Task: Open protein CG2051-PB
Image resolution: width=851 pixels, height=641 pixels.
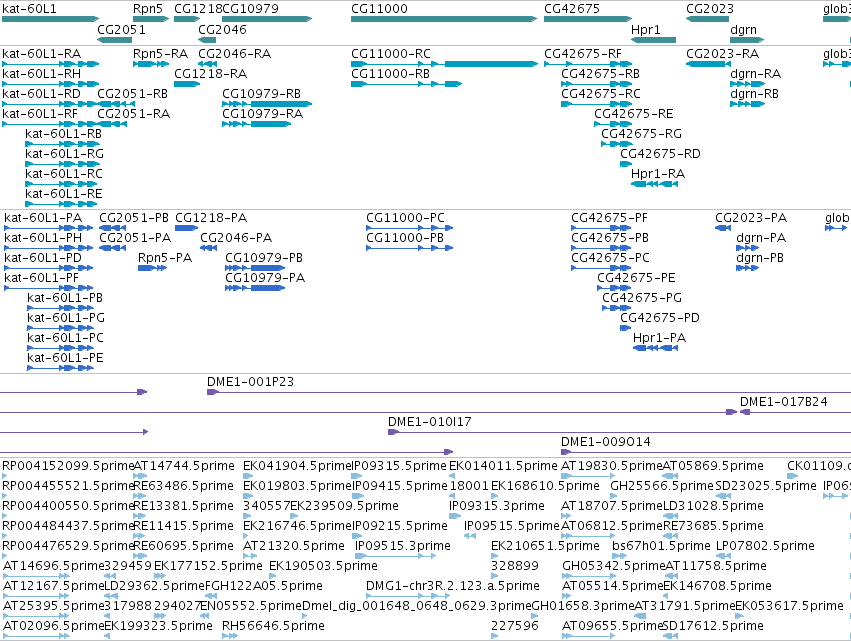Action: tap(113, 228)
